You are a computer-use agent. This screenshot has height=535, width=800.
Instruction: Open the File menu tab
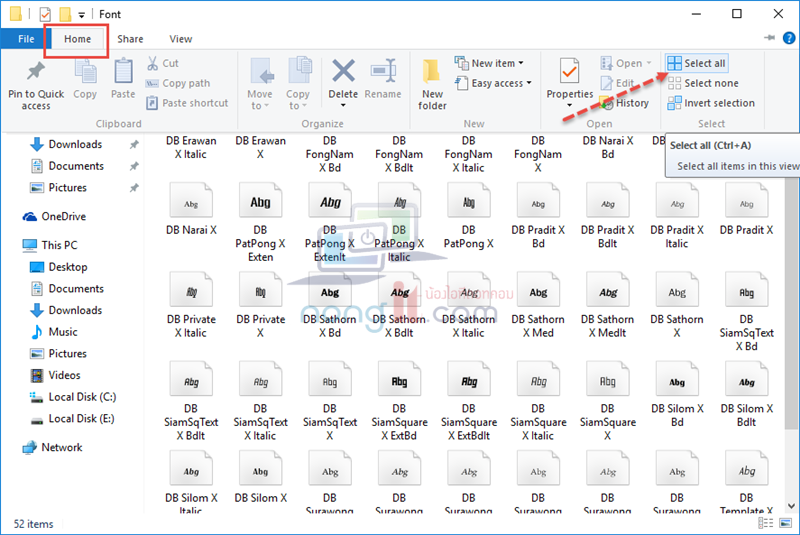[x=26, y=39]
